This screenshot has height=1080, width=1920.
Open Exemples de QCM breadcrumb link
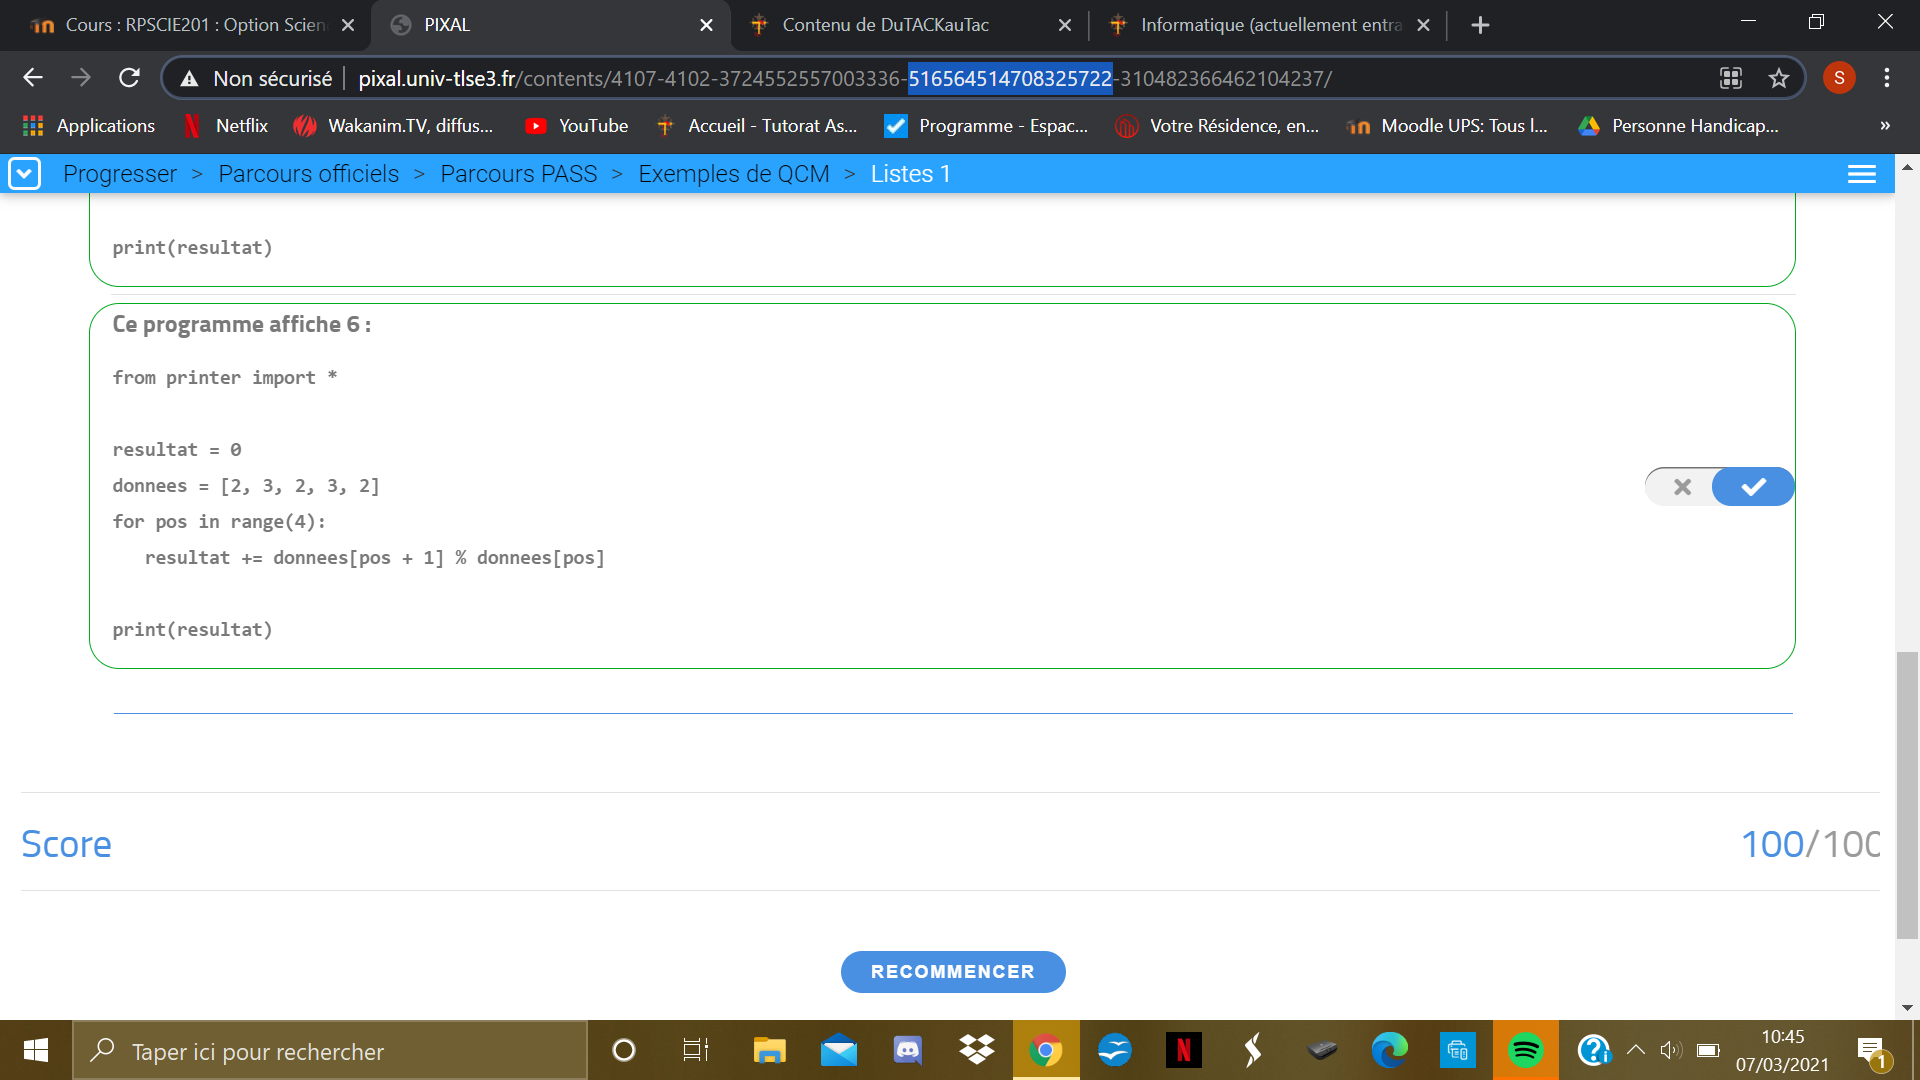click(733, 174)
